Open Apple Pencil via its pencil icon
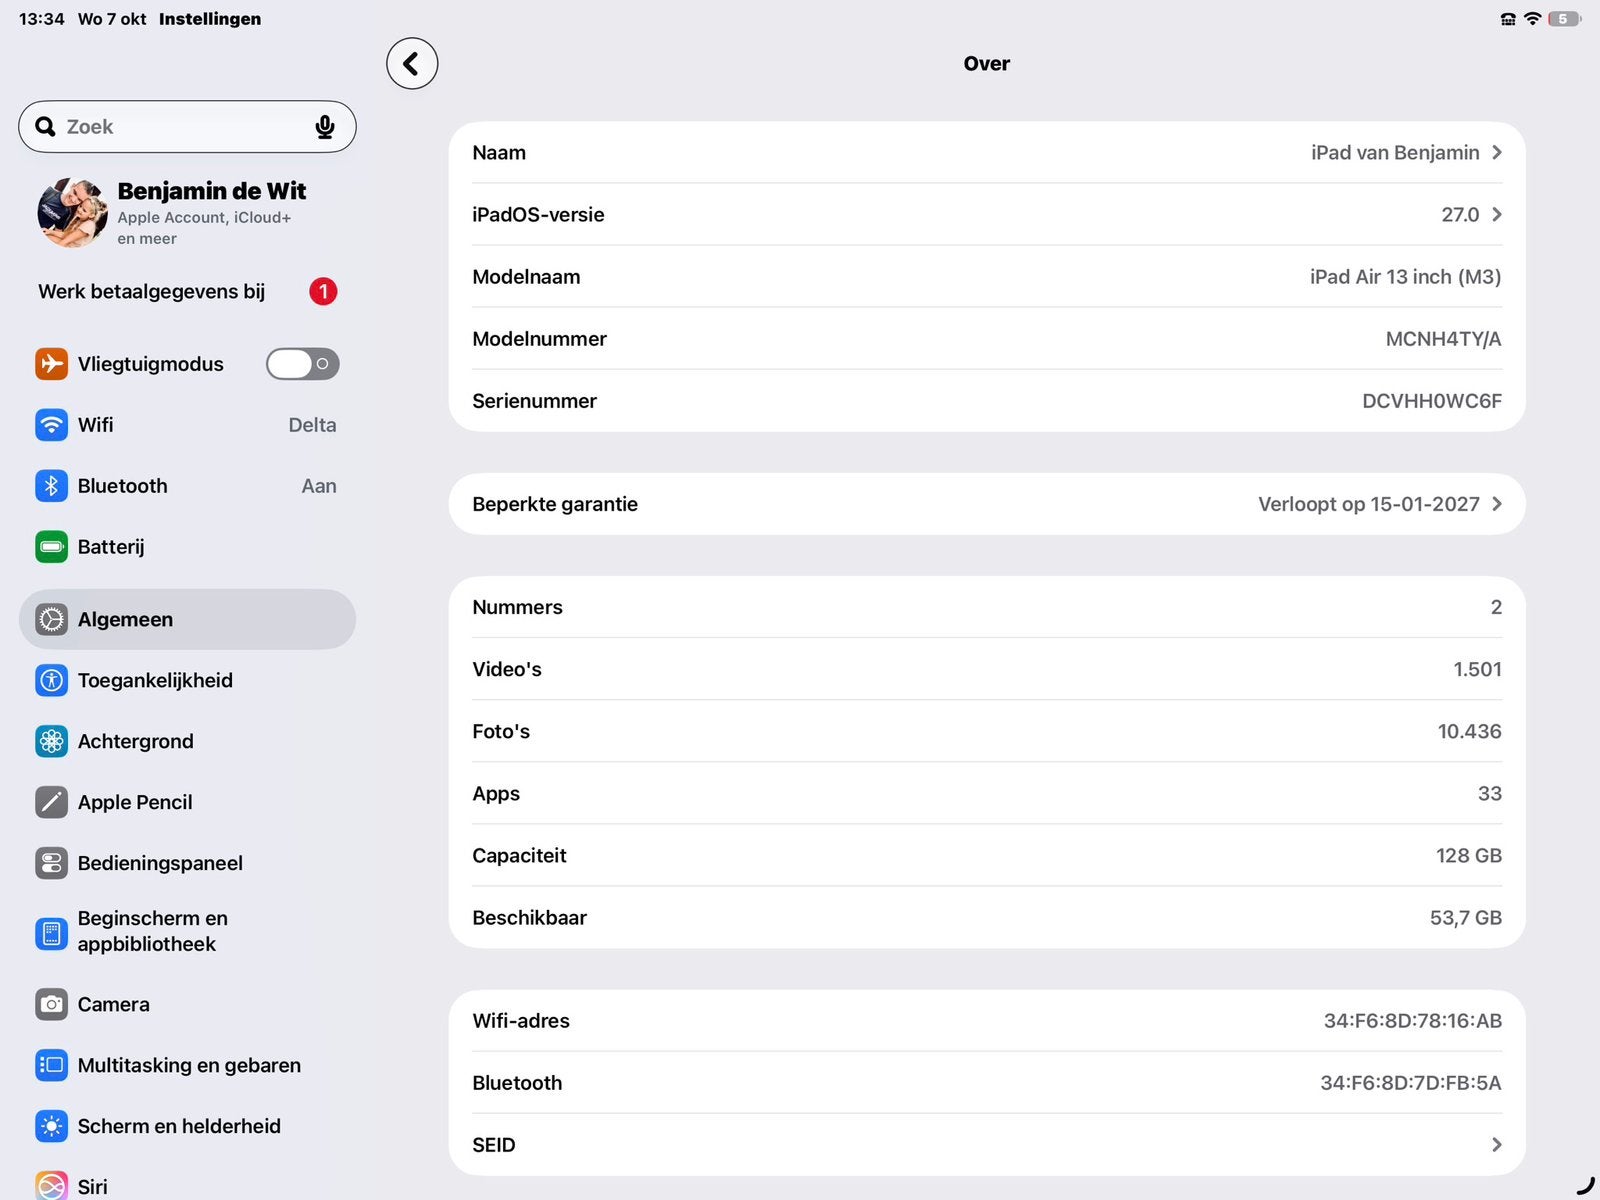The width and height of the screenshot is (1600, 1200). pos(51,803)
